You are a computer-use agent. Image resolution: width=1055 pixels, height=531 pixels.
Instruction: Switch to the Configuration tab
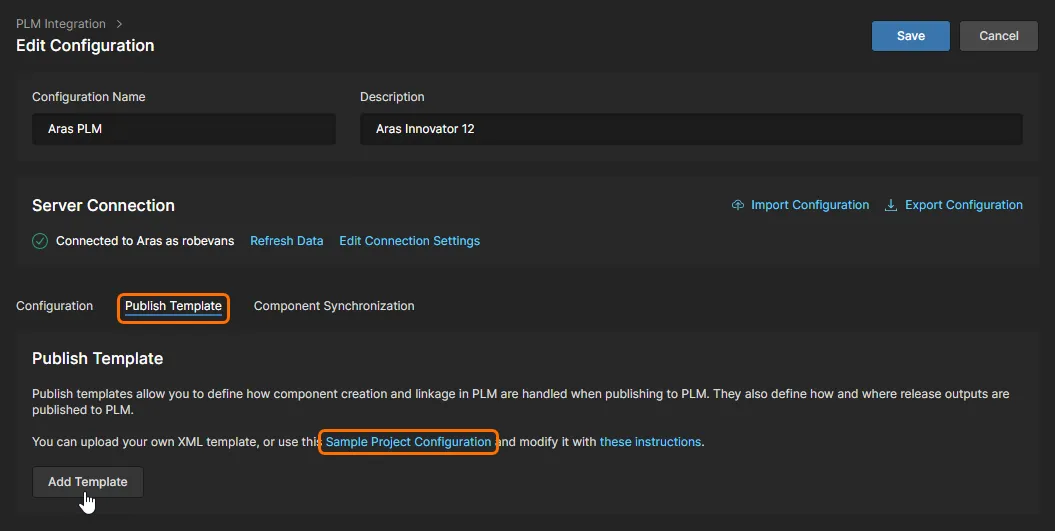pyautogui.click(x=55, y=306)
